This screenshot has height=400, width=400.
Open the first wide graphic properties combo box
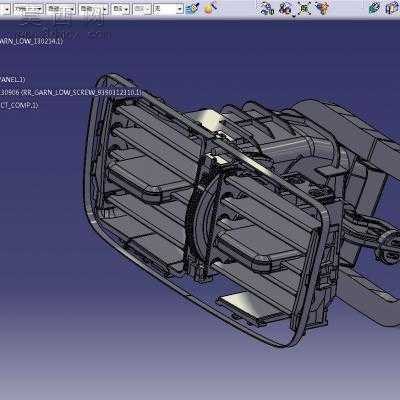coord(27,9)
